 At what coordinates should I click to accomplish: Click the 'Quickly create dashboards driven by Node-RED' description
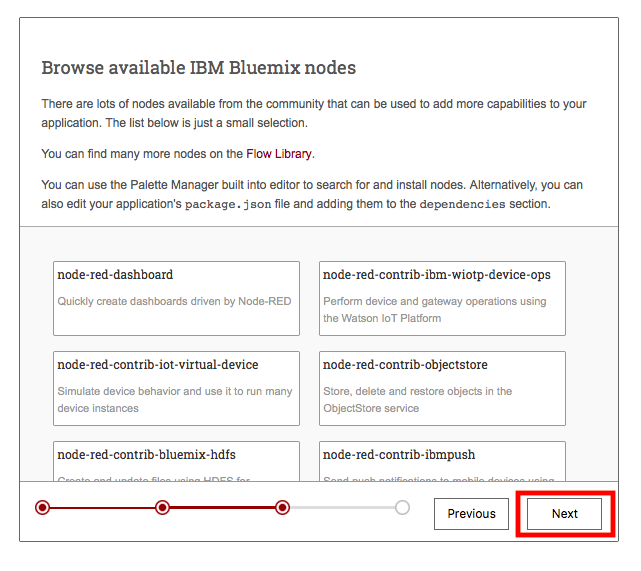click(174, 301)
